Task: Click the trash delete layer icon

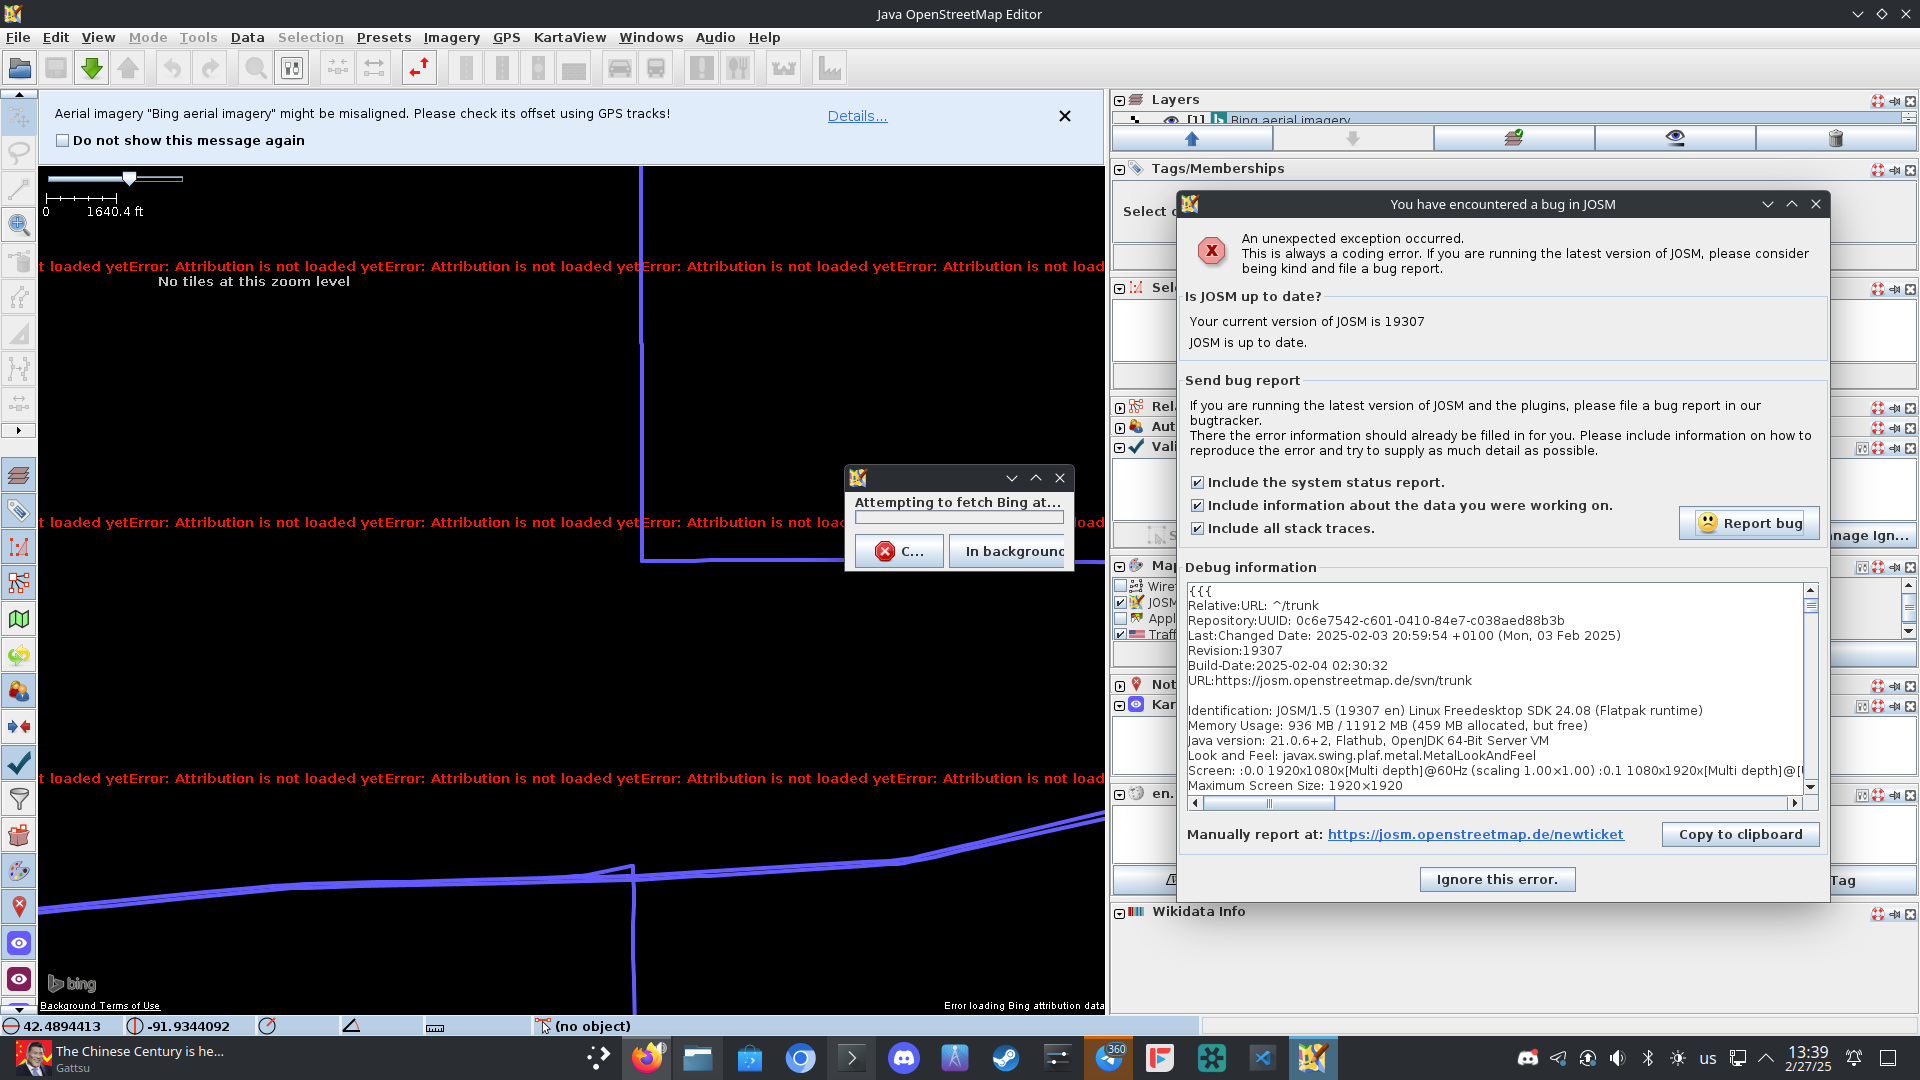Action: (1835, 138)
